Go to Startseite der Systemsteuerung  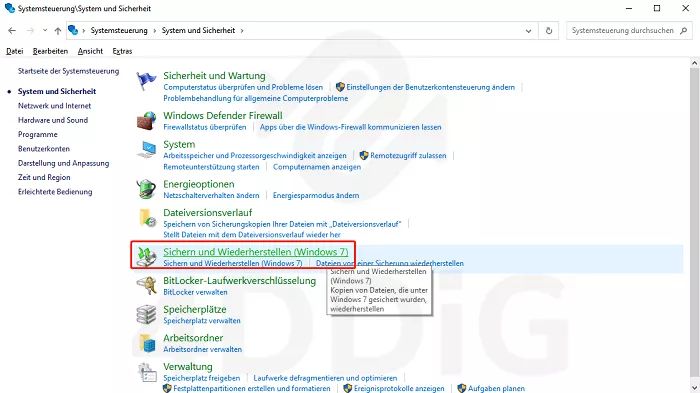pos(68,71)
